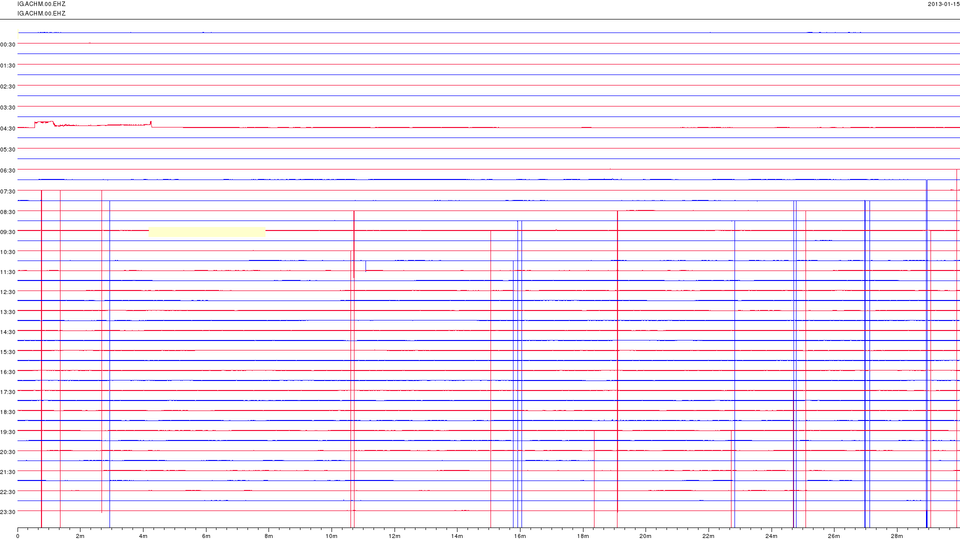Select the 13:30 time row label
960x540 pixels.
click(x=8, y=312)
